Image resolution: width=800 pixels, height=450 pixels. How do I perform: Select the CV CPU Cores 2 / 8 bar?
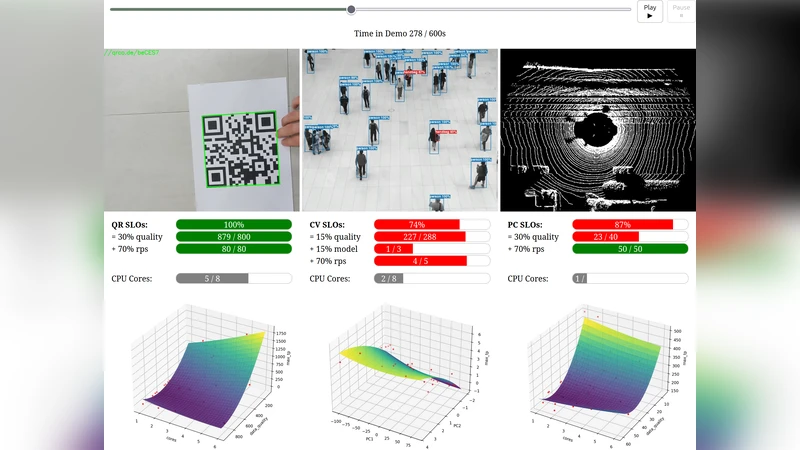click(x=432, y=278)
